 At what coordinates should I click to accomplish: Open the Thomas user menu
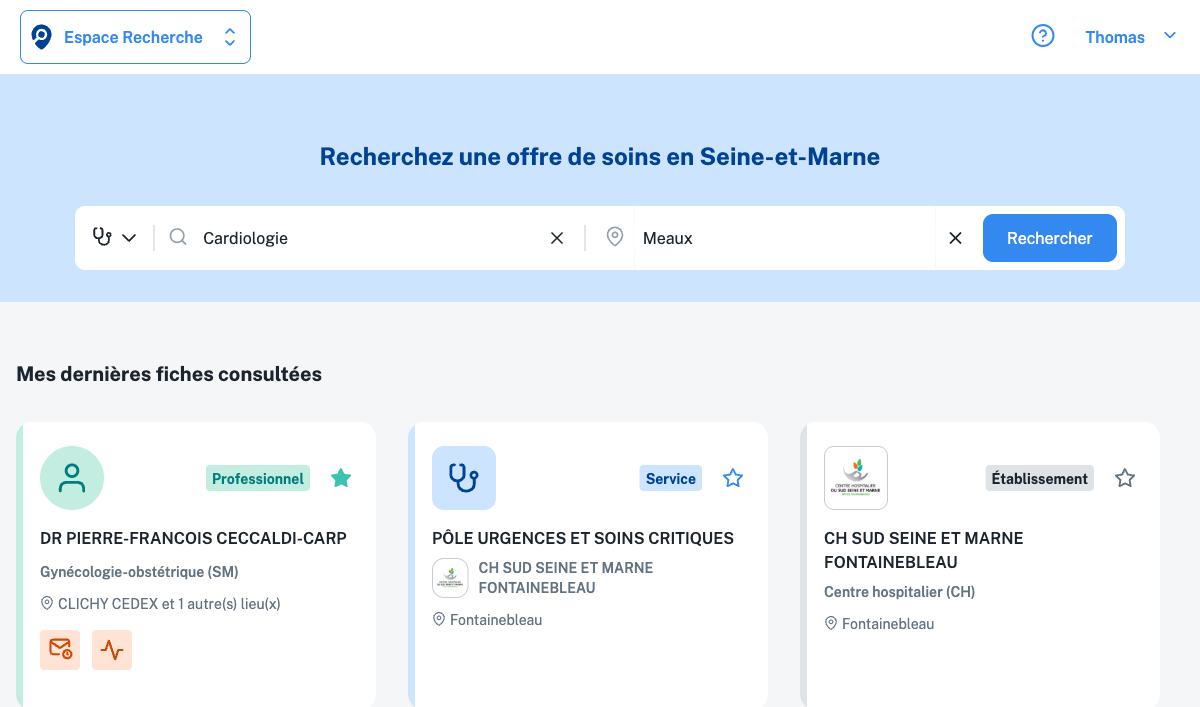[x=1130, y=37]
